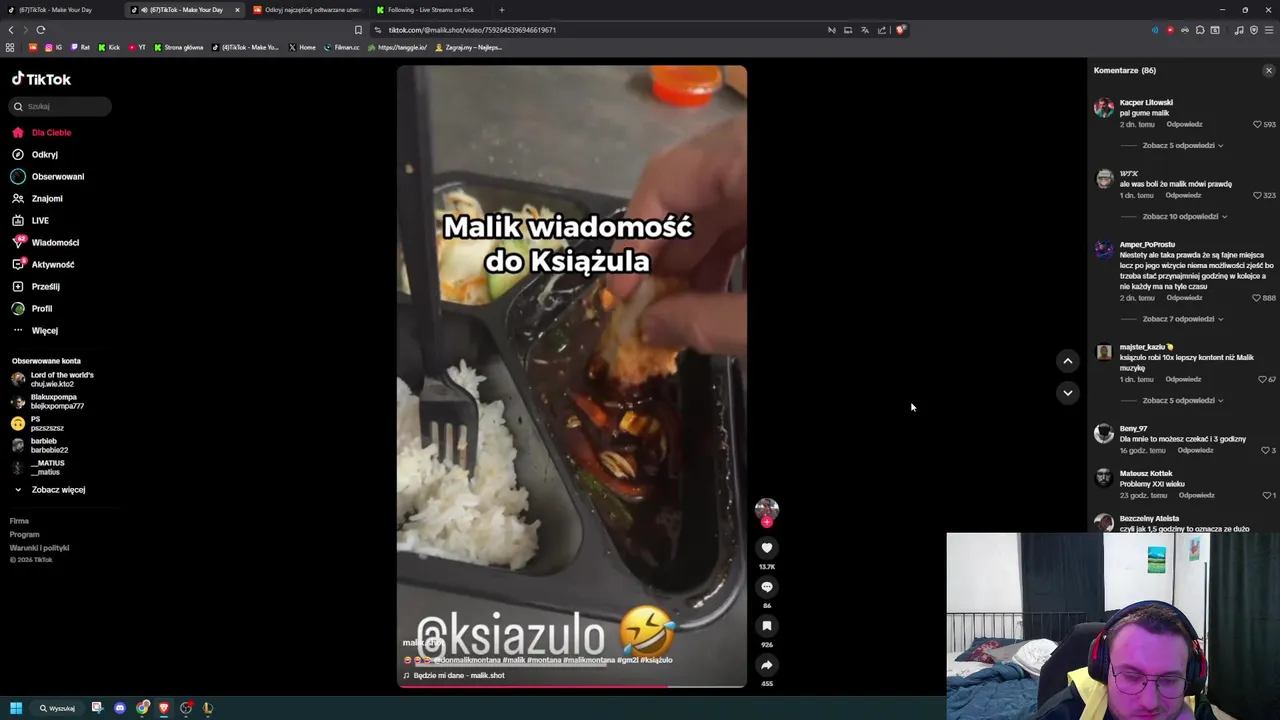Image resolution: width=1280 pixels, height=720 pixels.
Task: Reply to Beny_97 via Odpowiedz
Action: (x=1195, y=451)
